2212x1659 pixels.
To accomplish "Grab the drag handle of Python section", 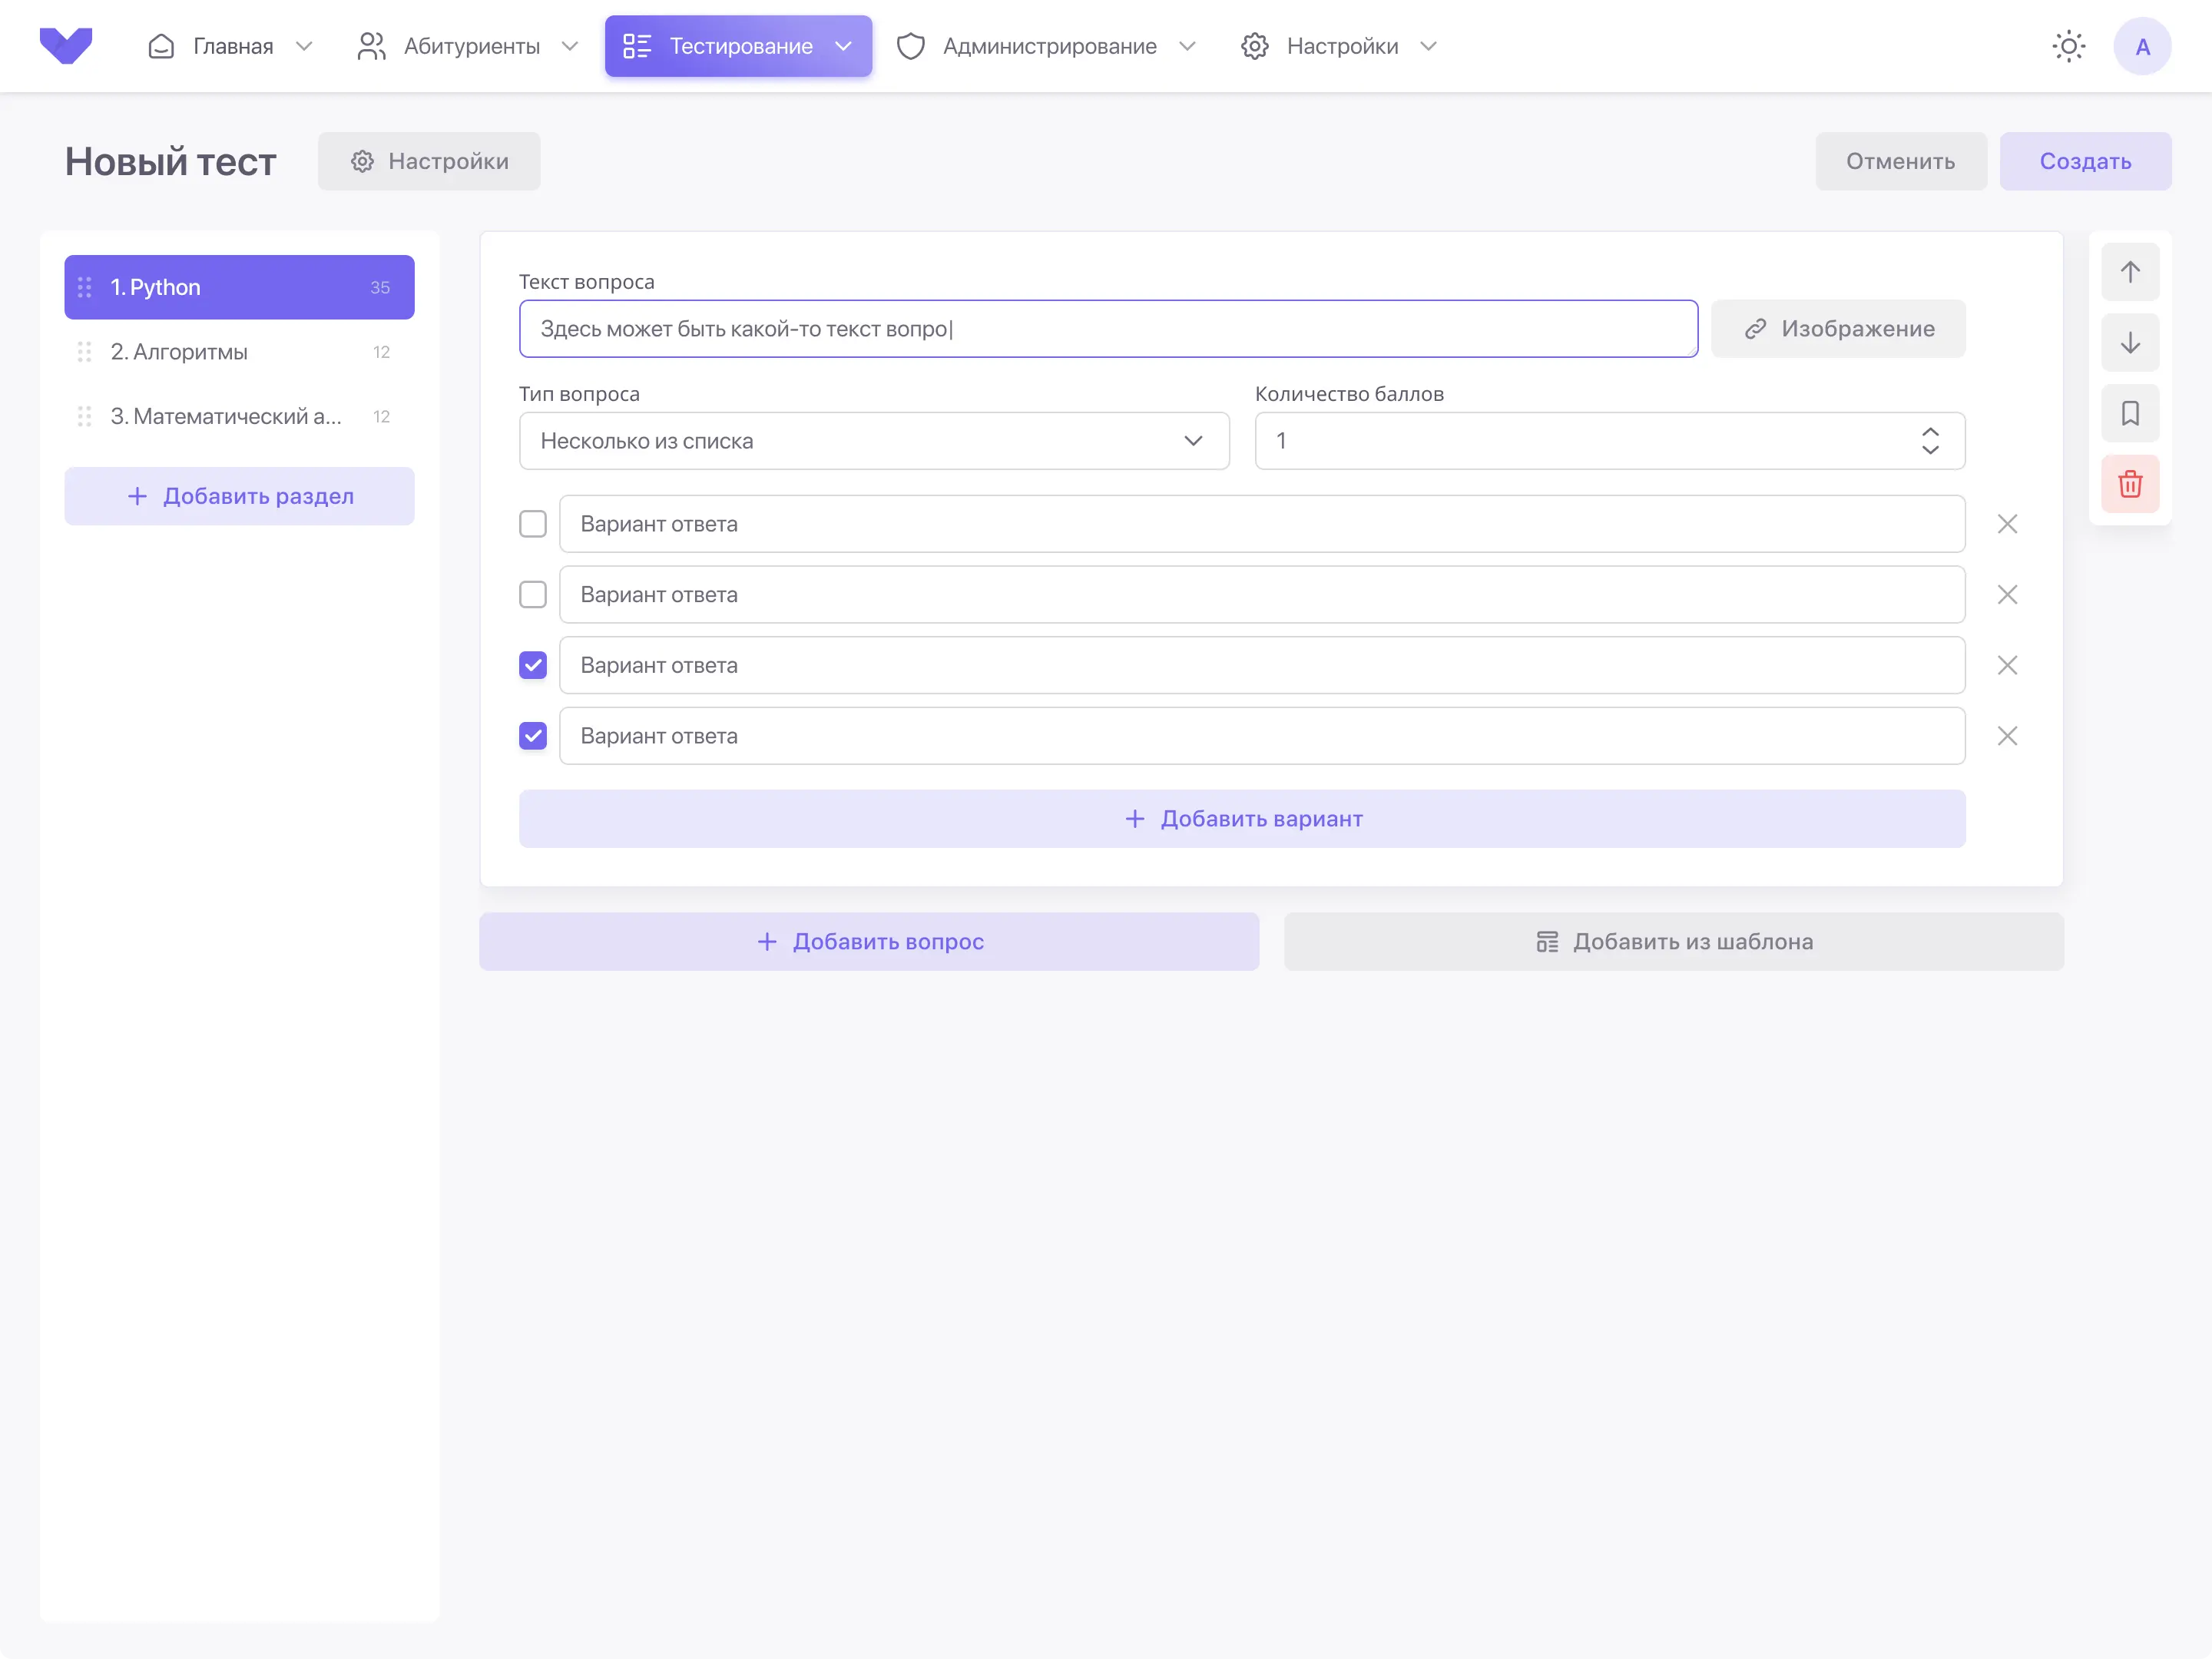I will [85, 287].
